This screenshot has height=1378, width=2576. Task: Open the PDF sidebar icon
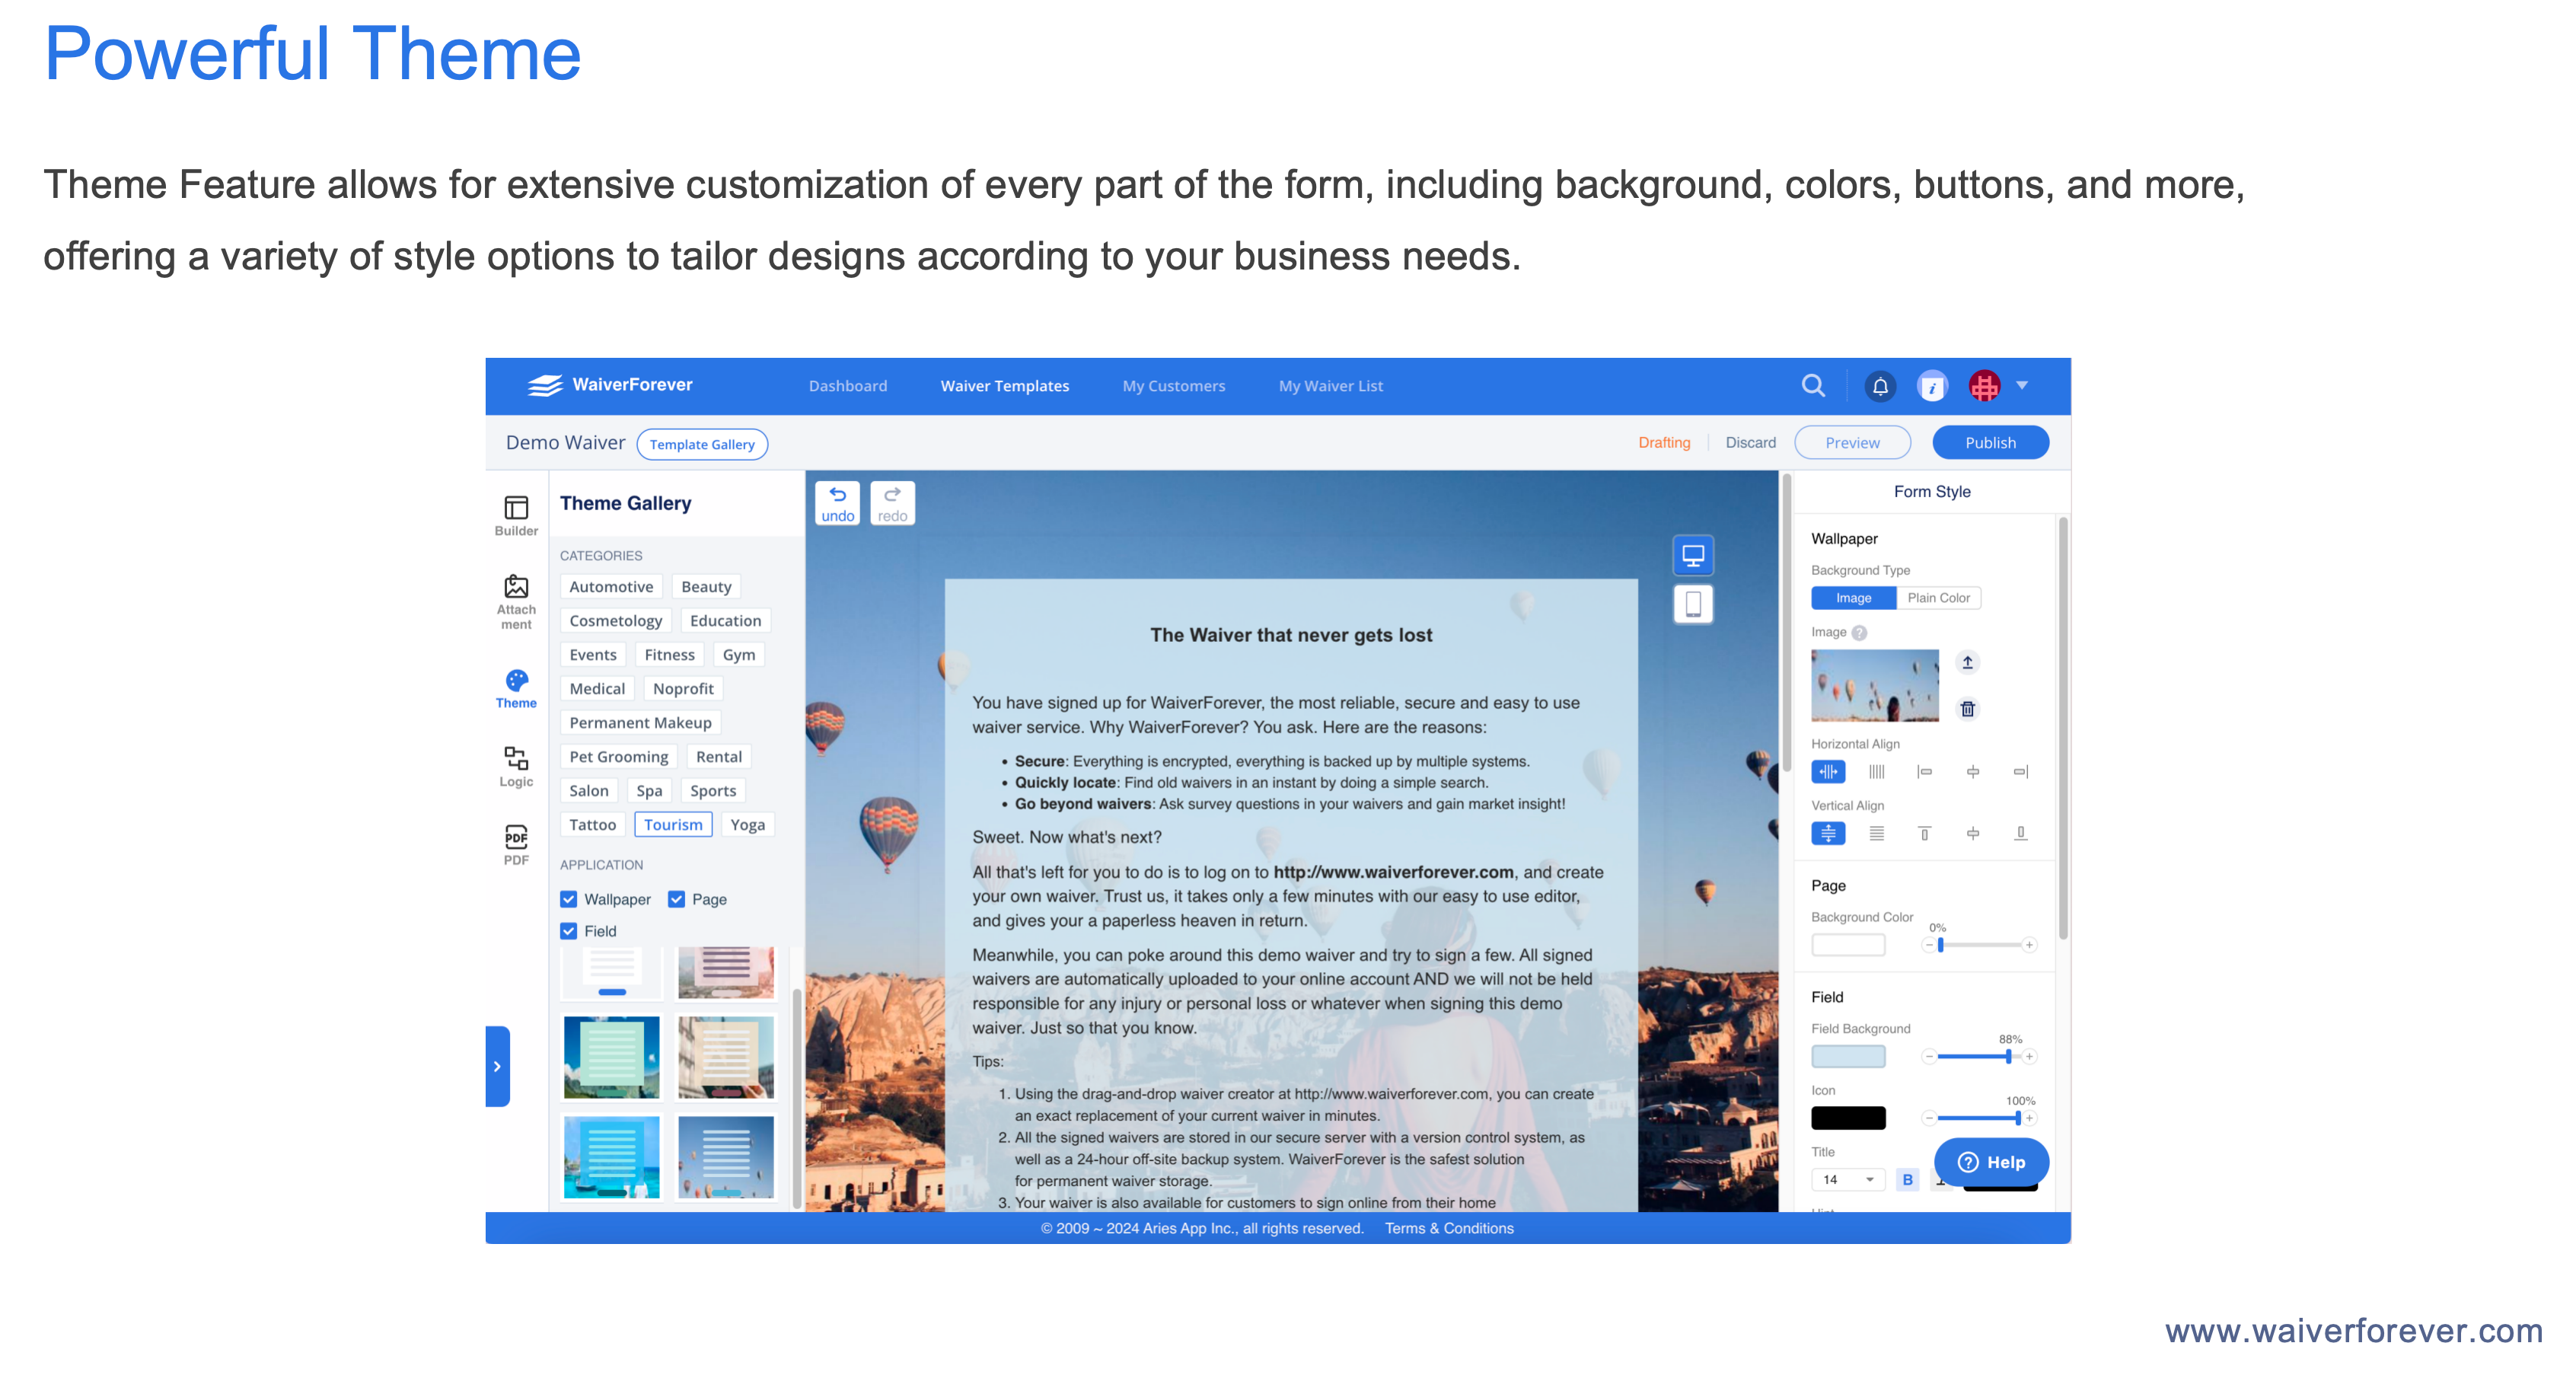516,844
